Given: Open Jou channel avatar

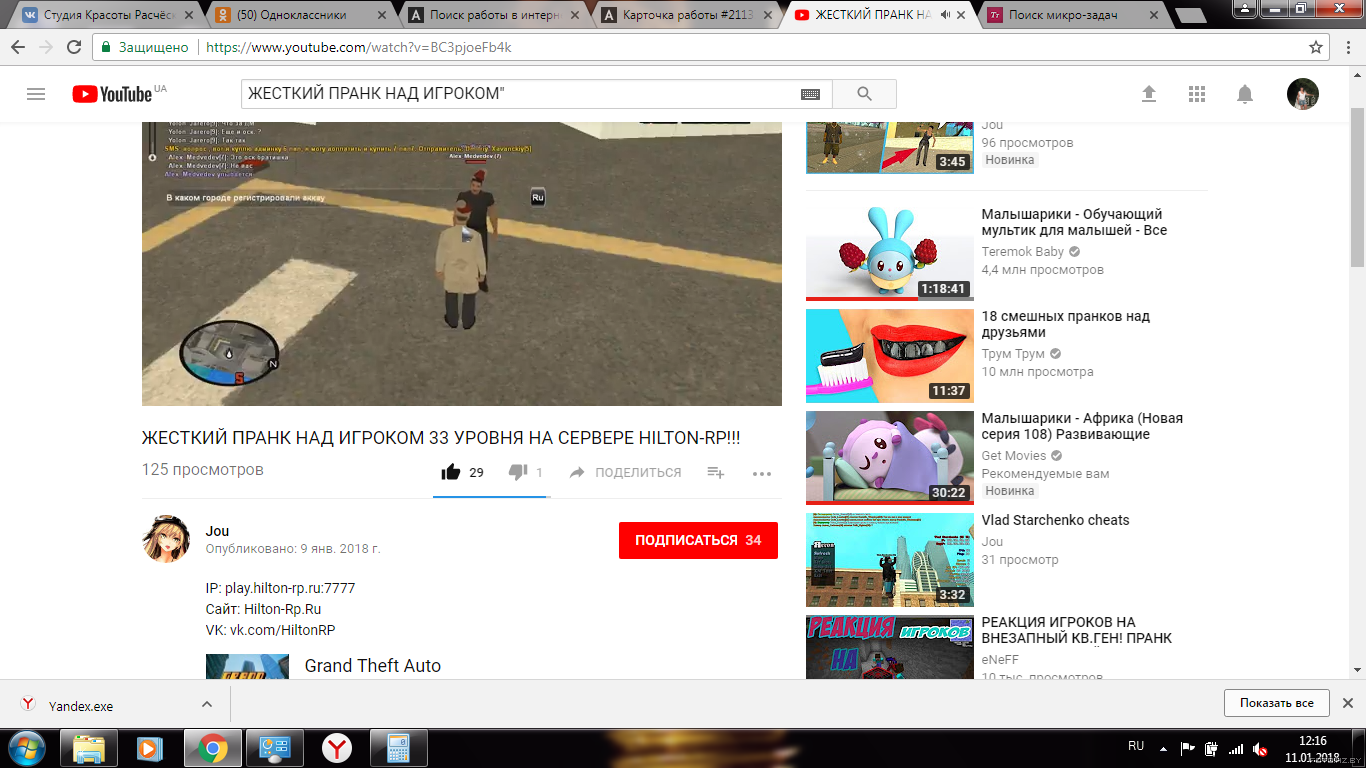Looking at the screenshot, I should [x=166, y=539].
